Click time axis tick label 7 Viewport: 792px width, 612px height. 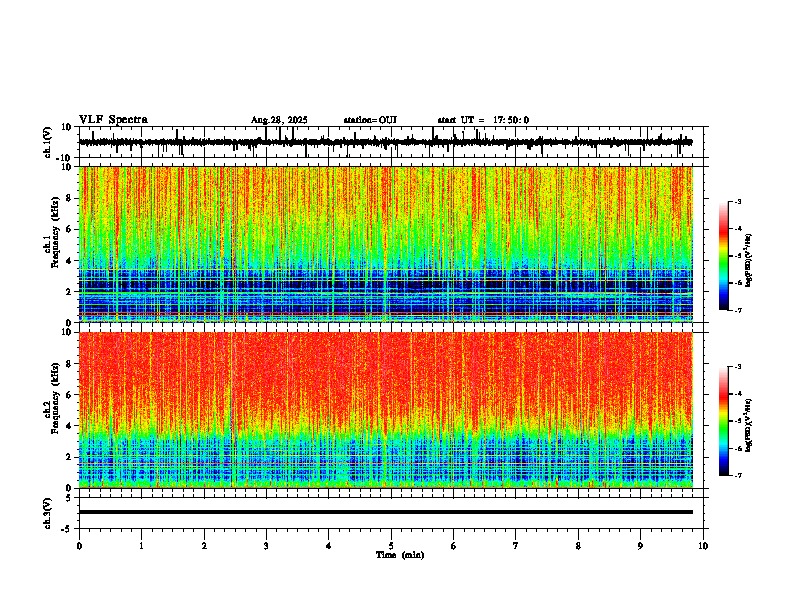click(516, 546)
